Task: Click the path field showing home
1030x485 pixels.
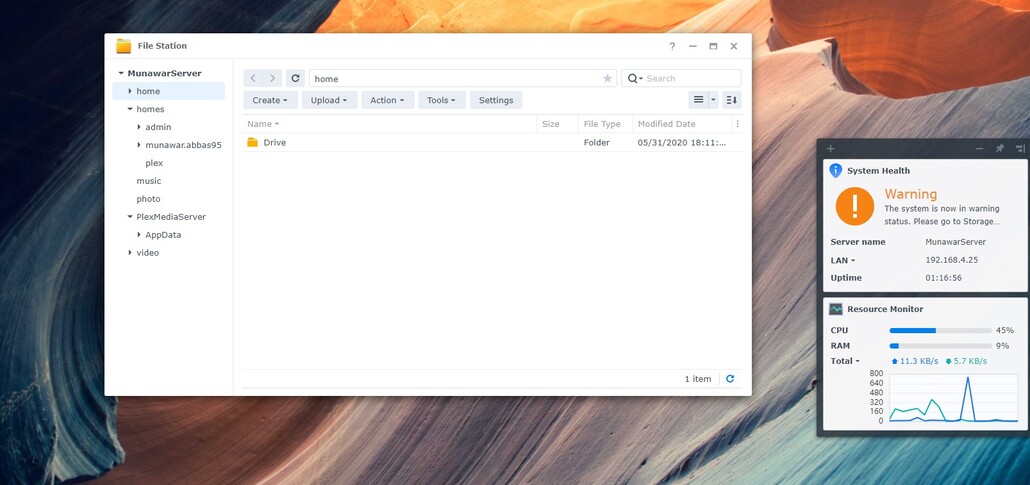Action: pos(463,78)
